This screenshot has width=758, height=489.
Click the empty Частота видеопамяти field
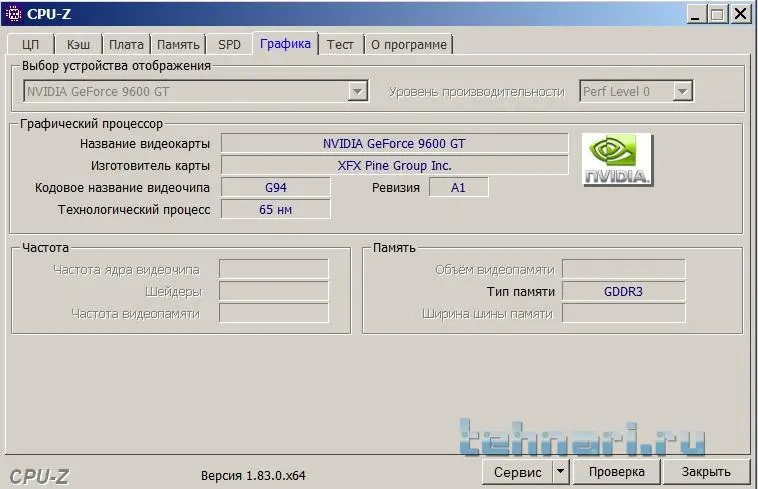[x=274, y=313]
